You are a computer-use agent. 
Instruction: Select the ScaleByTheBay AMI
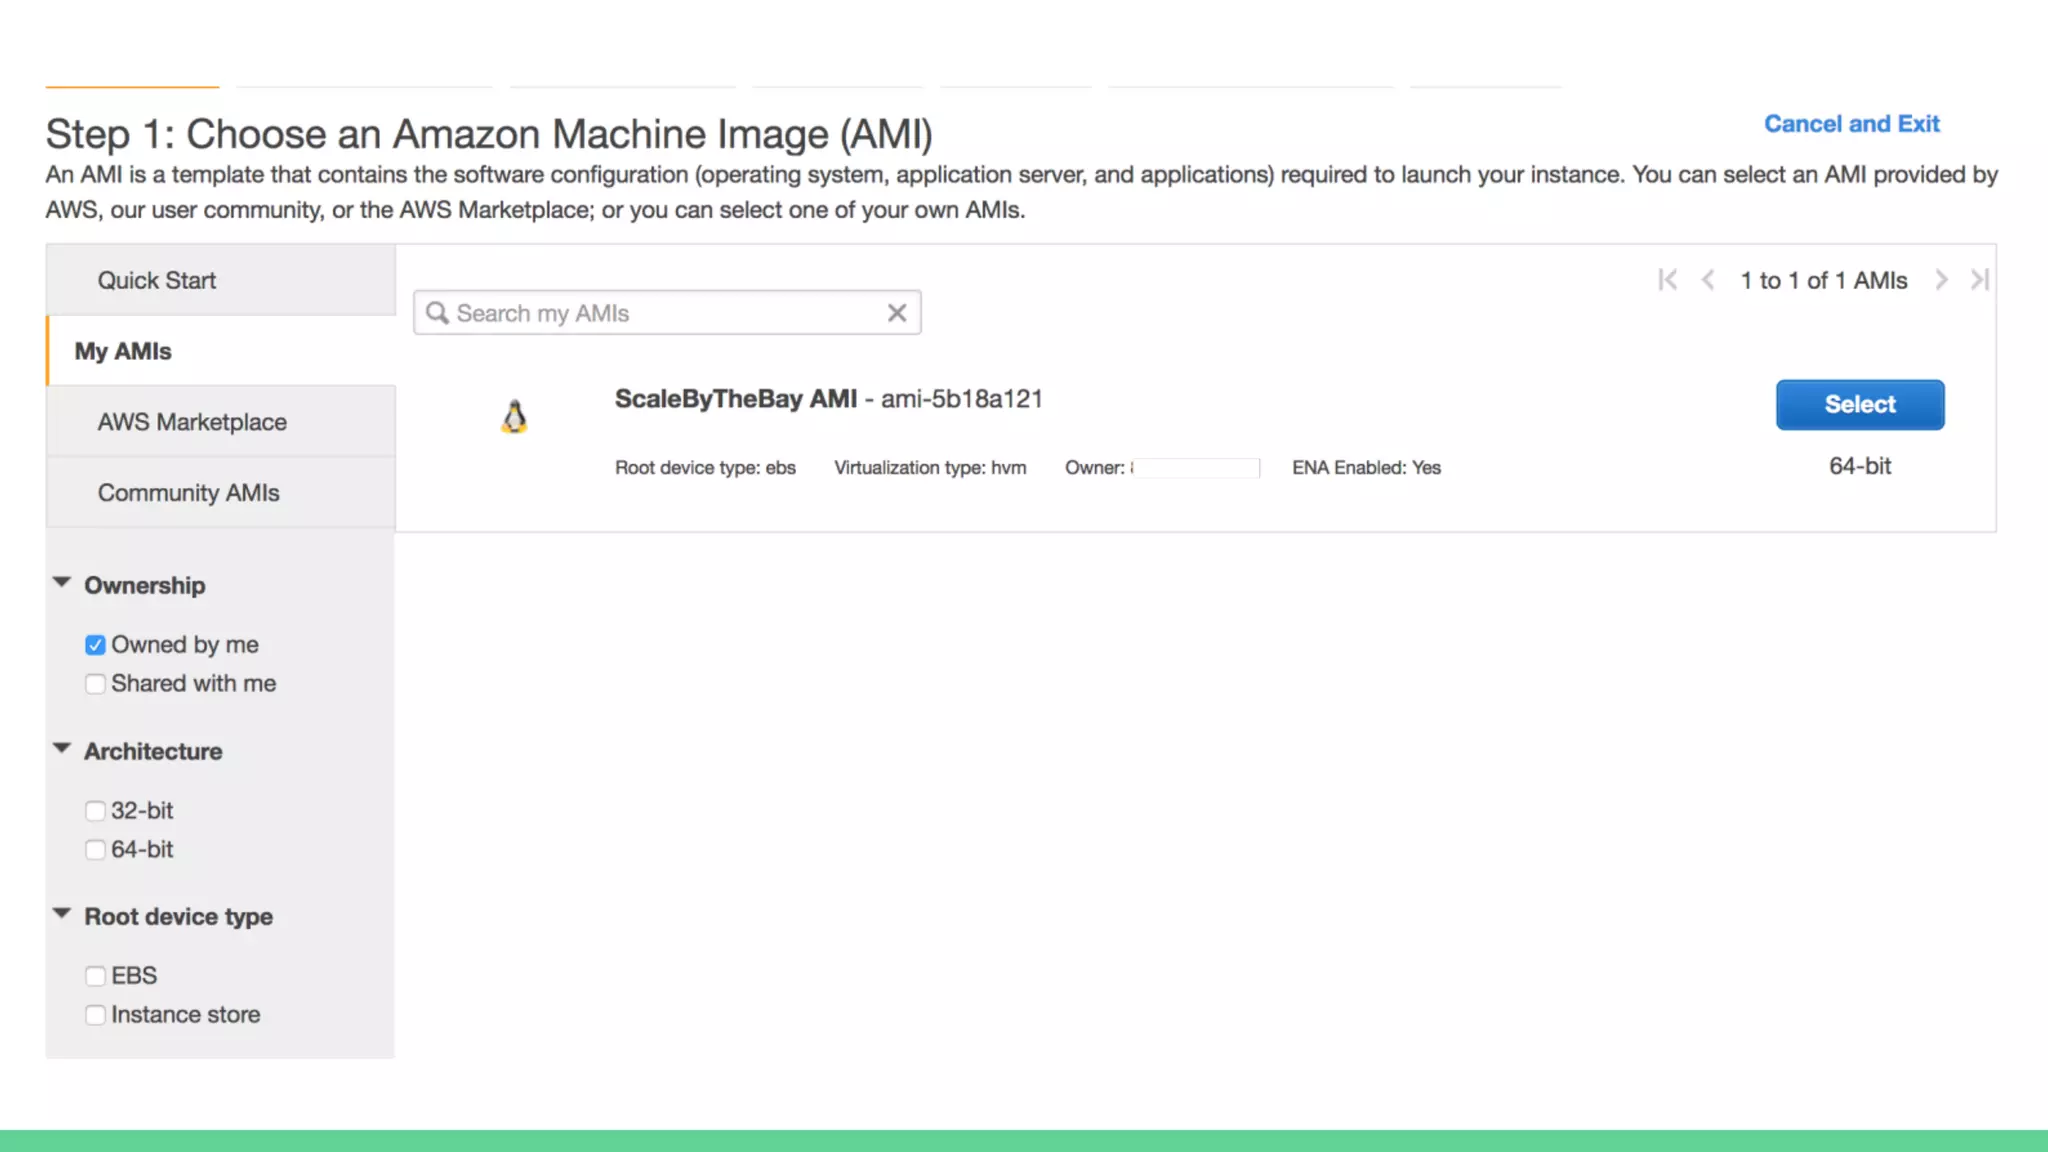pyautogui.click(x=1859, y=404)
